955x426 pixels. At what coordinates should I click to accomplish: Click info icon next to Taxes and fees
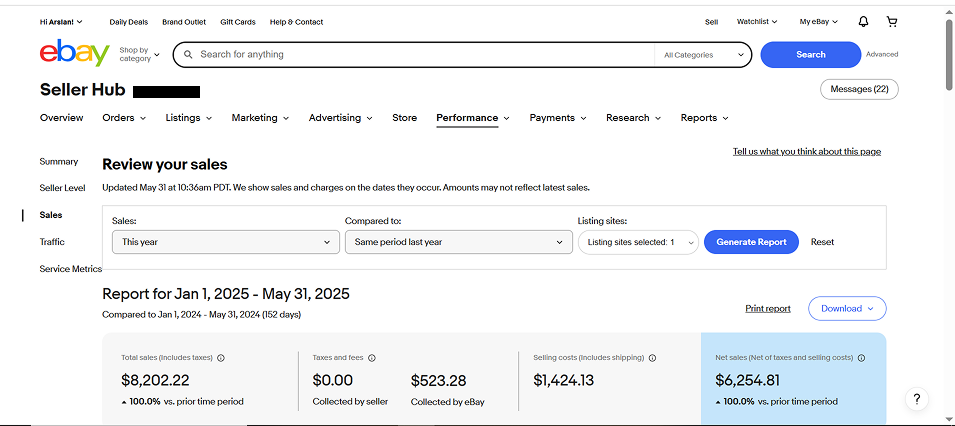click(x=372, y=358)
